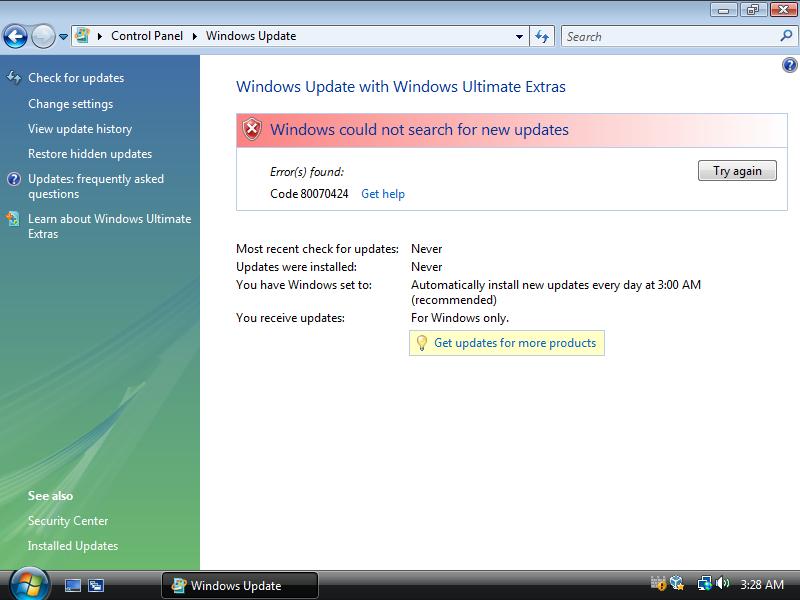Expand arrow before Windows Update breadcrumb
The height and width of the screenshot is (600, 800).
194,36
